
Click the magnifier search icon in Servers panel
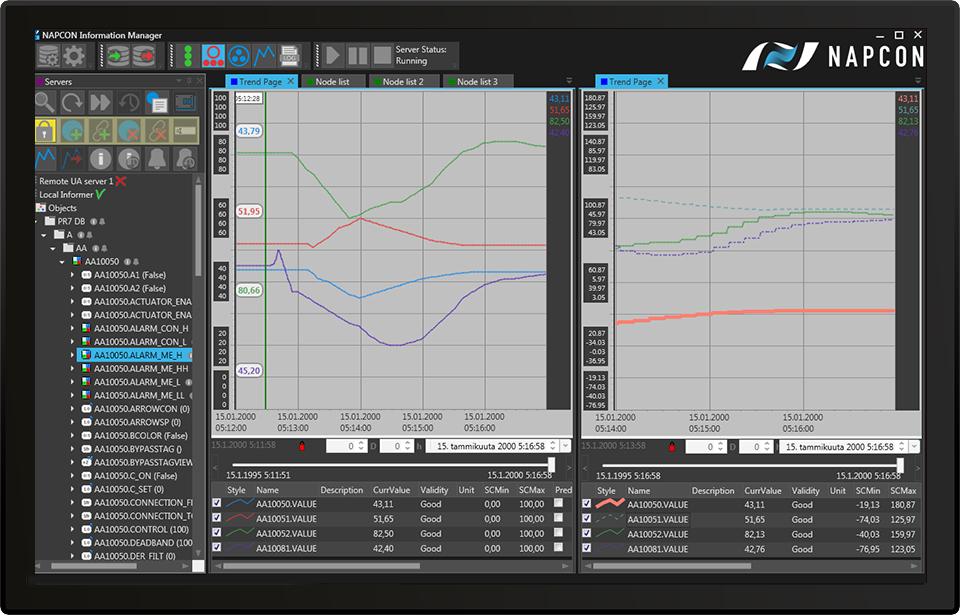[x=45, y=102]
